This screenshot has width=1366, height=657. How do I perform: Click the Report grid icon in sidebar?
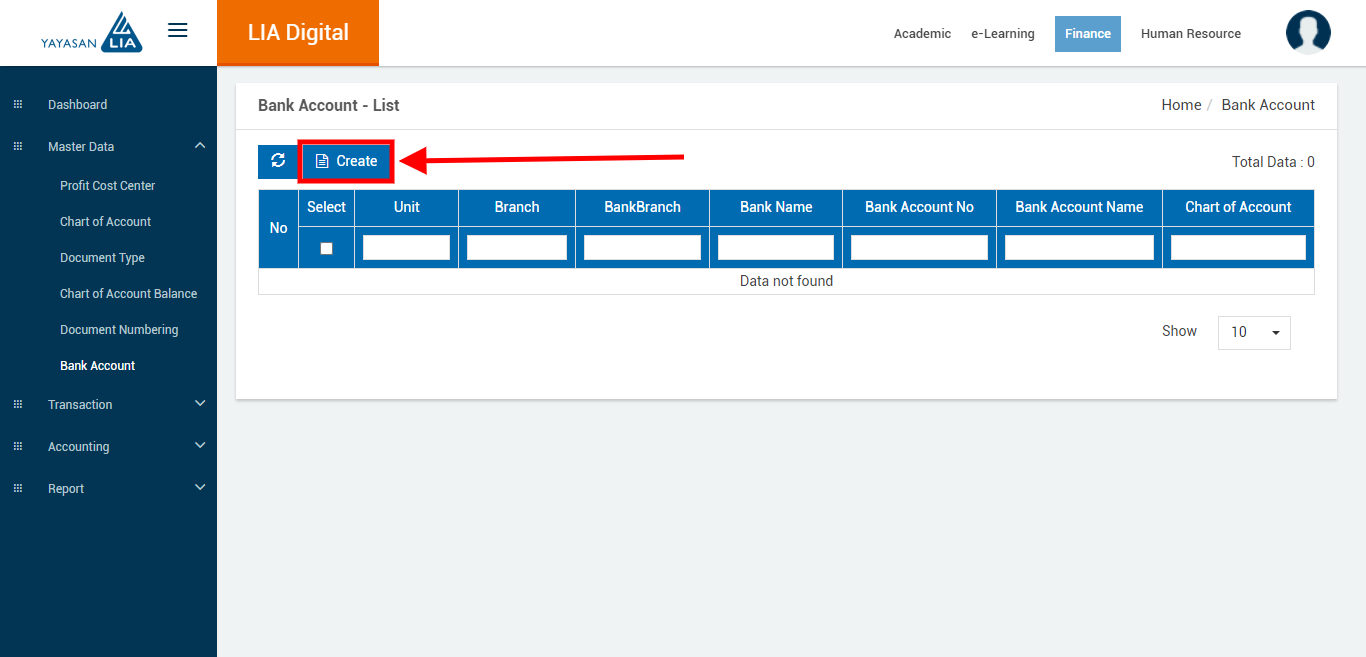17,489
